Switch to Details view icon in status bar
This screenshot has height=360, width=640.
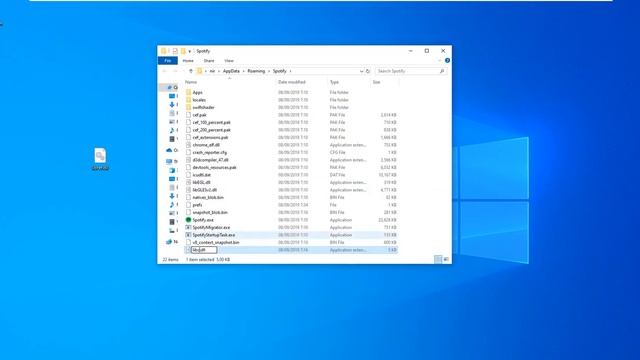438,259
